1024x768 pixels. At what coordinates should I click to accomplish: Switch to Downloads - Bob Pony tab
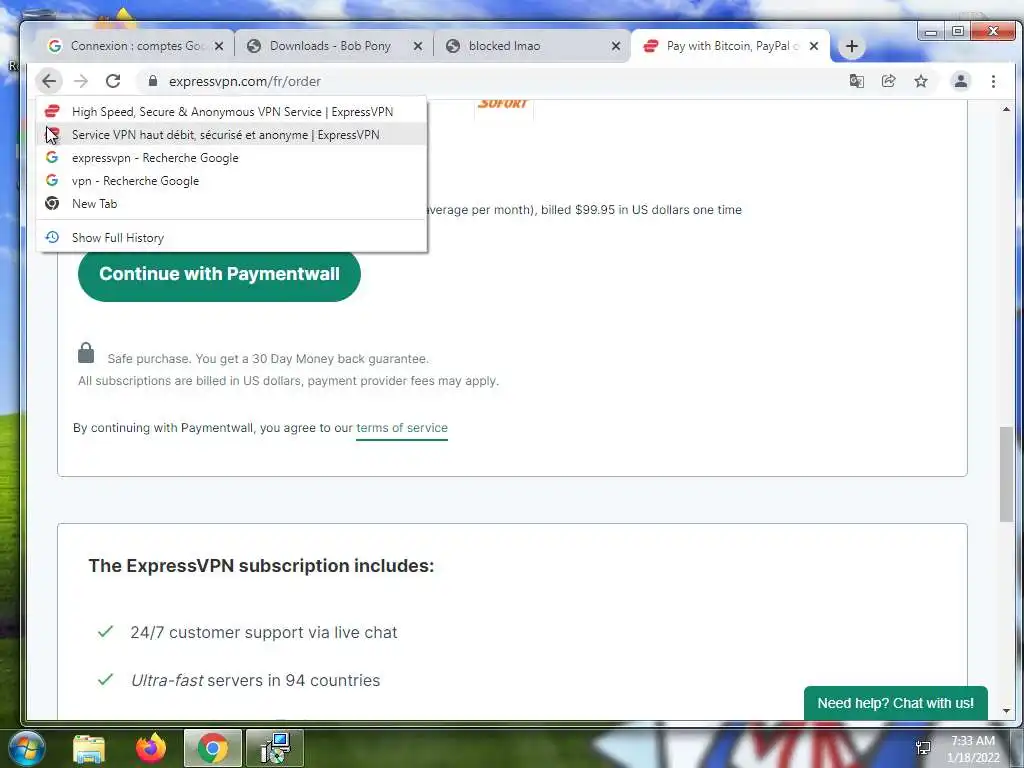tap(333, 46)
